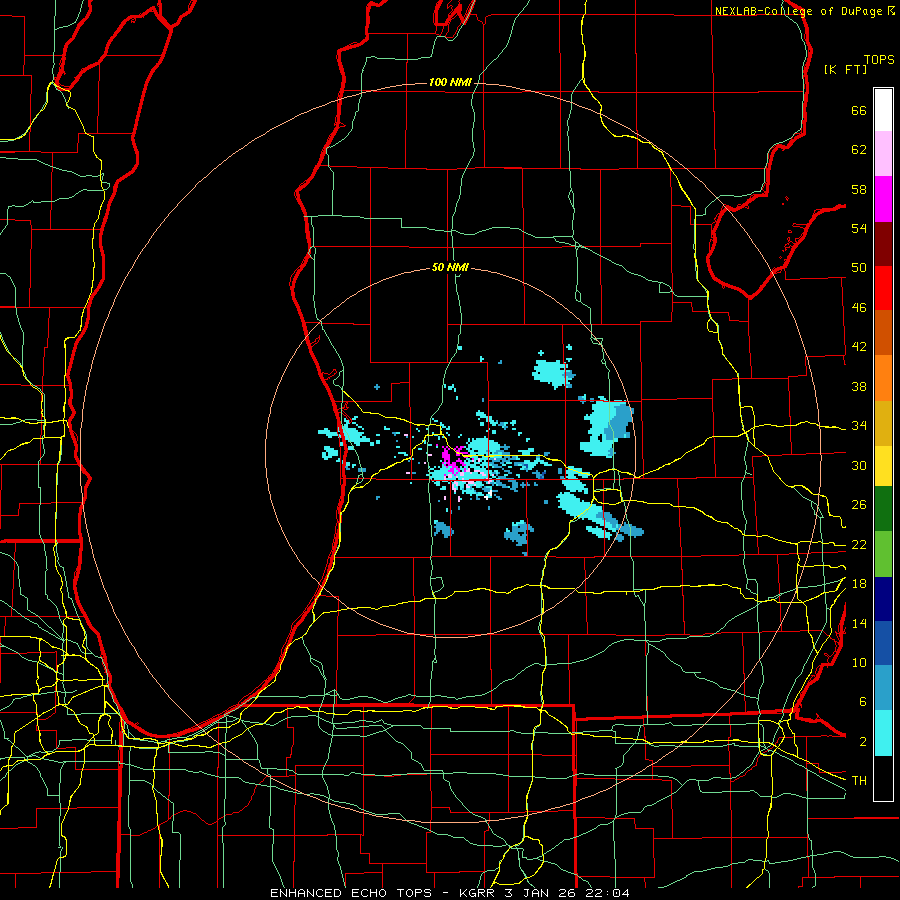Select the dark red (maroon) legend swatch
900x900 pixels.
(x=883, y=243)
